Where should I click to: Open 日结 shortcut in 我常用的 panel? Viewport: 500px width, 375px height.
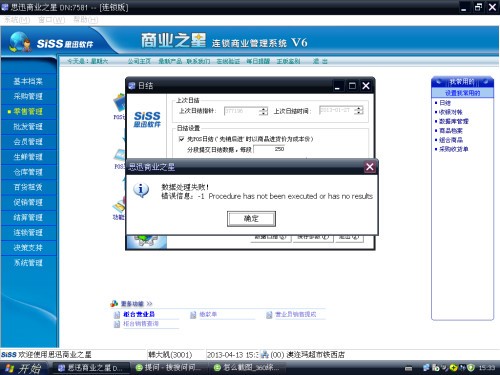pos(445,103)
